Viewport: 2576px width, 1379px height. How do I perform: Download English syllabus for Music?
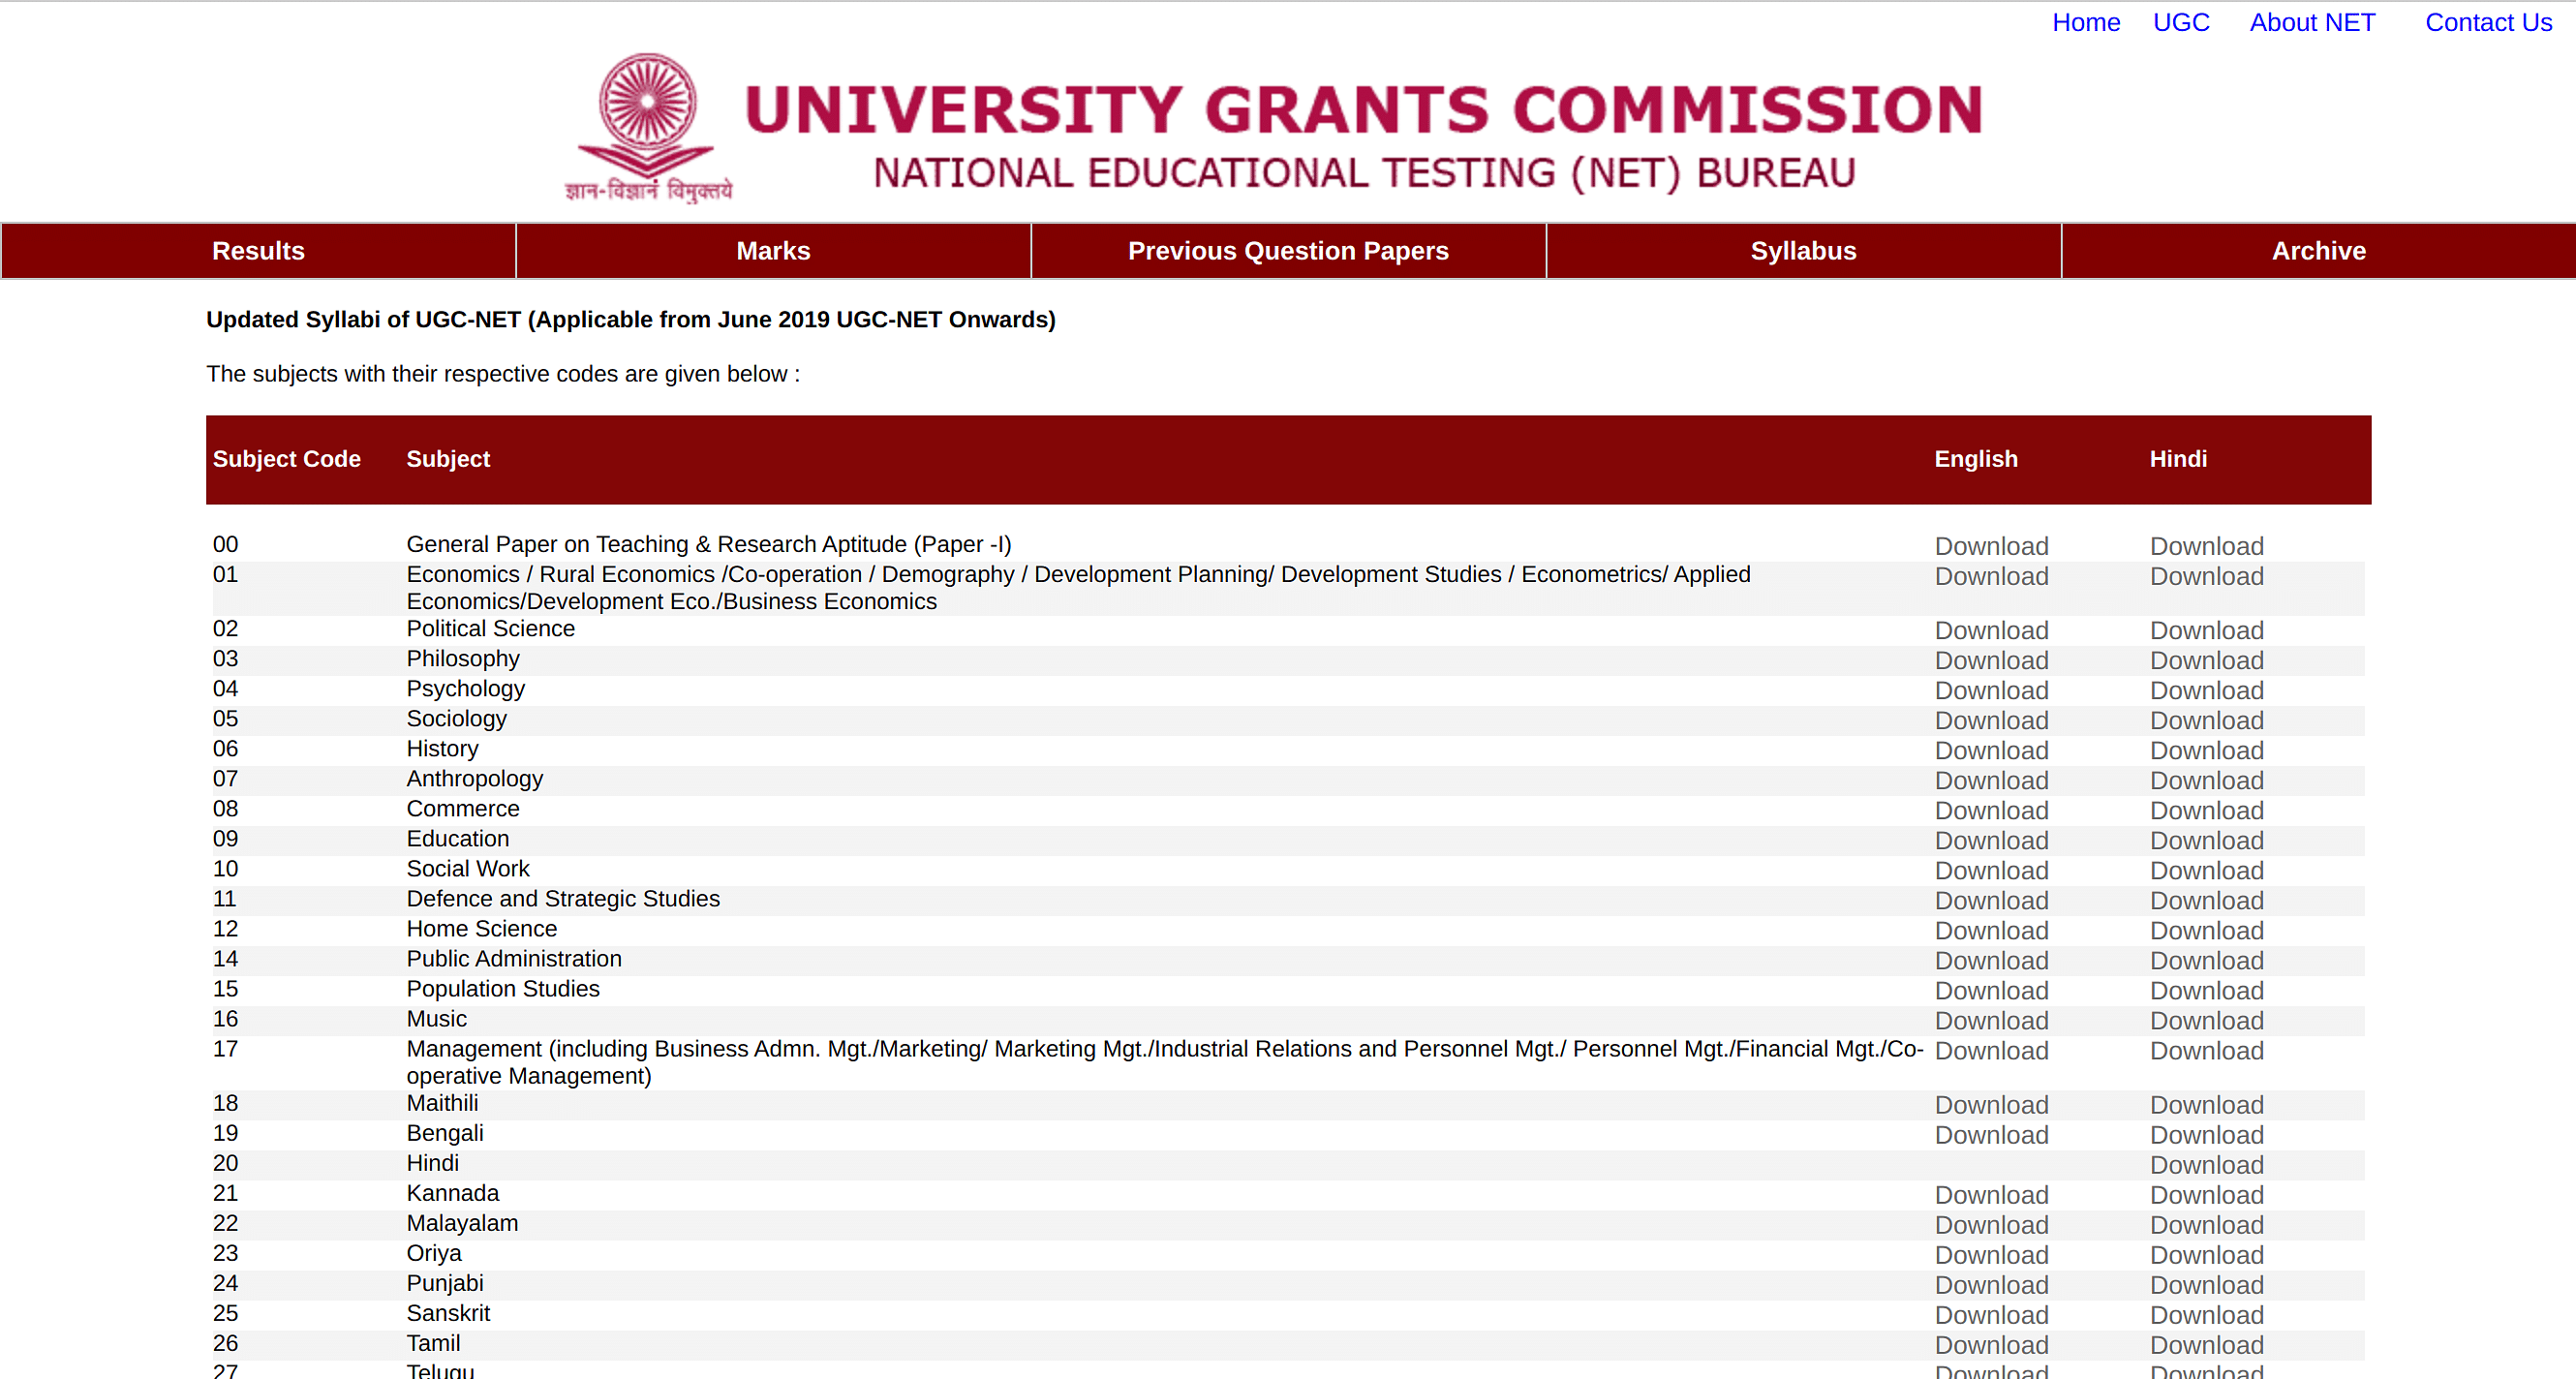pos(1991,1020)
